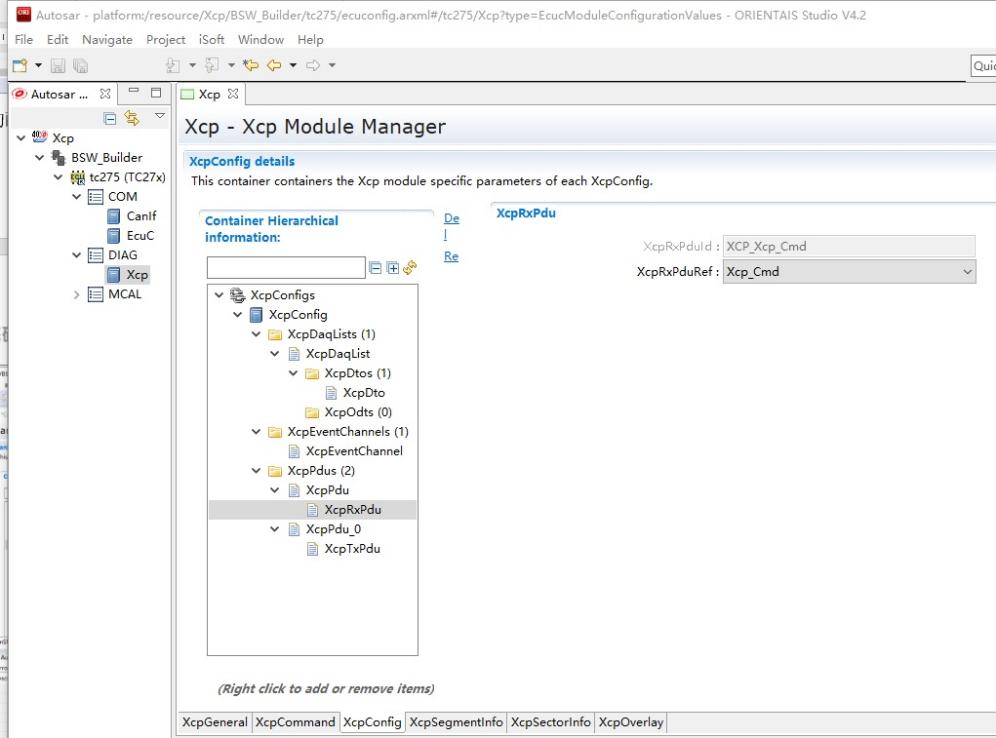996x738 pixels.
Task: Click the back navigation arrow in toolbar
Action: pyautogui.click(x=273, y=66)
